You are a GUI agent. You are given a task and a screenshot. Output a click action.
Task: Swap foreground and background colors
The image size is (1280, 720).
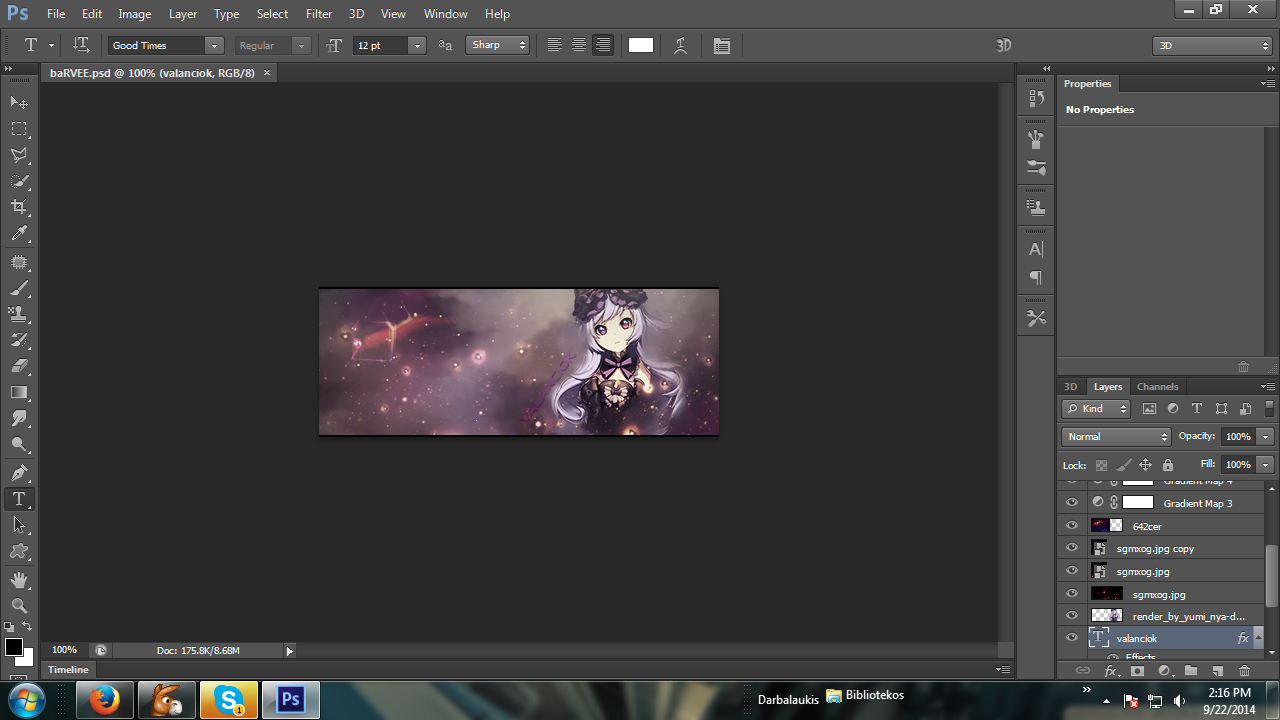(x=27, y=627)
